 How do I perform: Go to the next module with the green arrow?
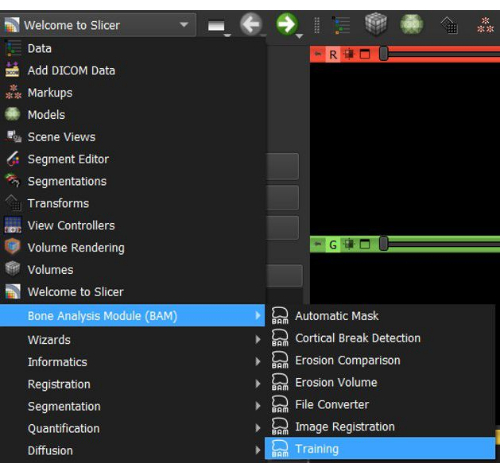(287, 24)
